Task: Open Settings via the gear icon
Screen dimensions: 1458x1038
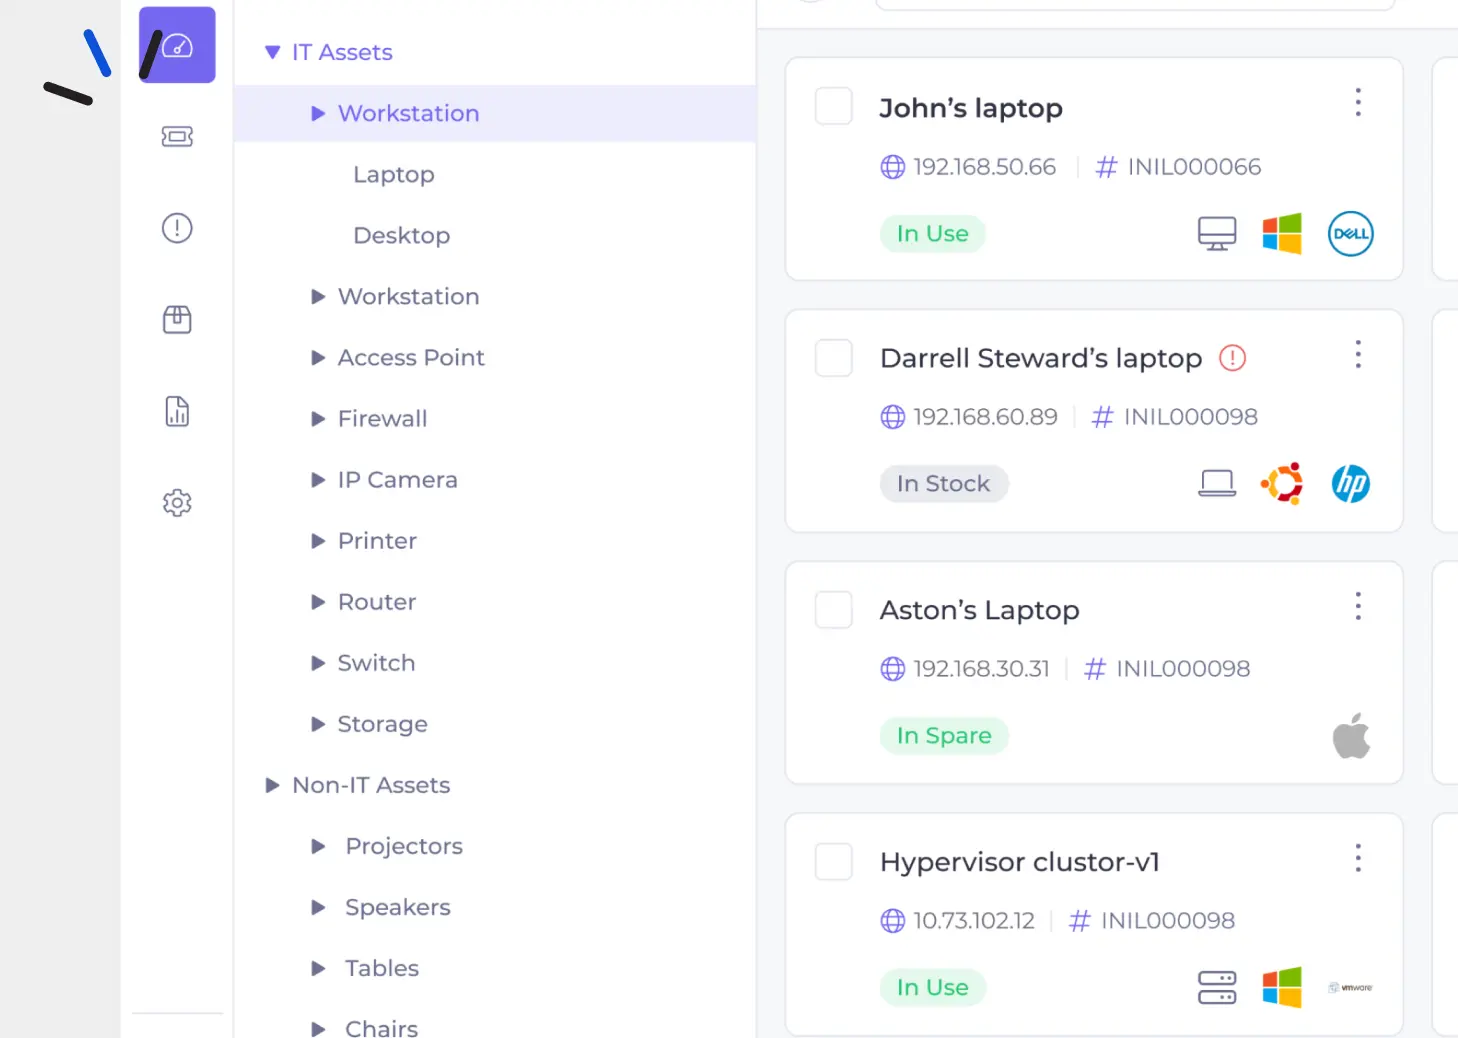Action: (177, 502)
